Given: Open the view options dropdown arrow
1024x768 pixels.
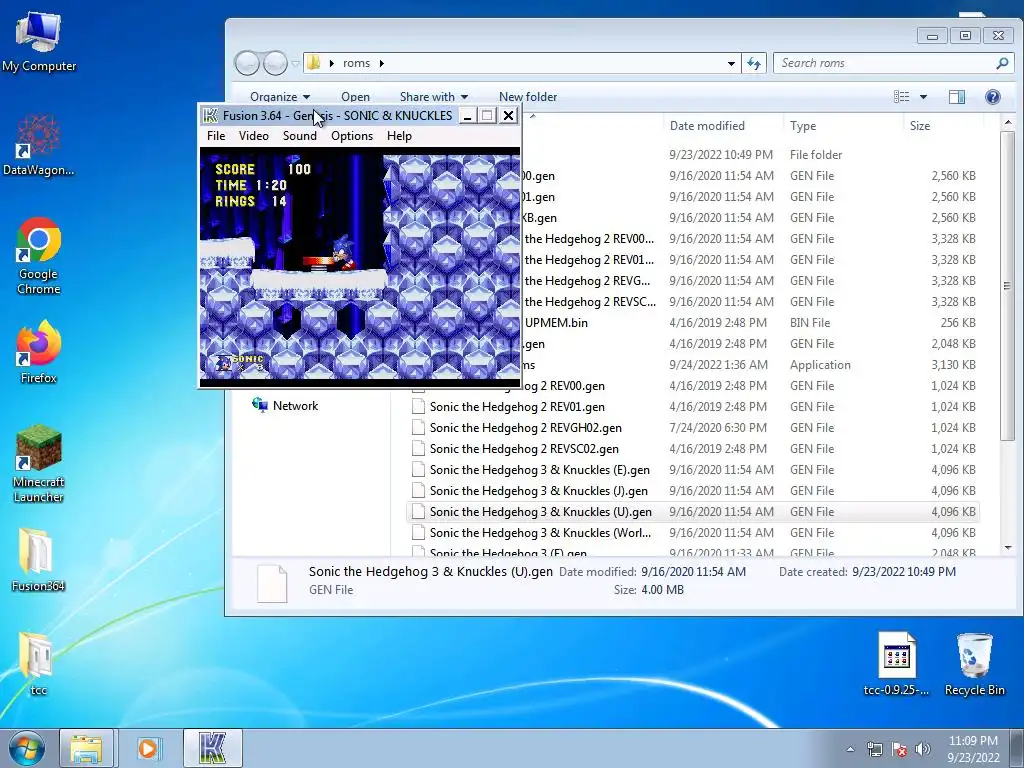Looking at the screenshot, I should pyautogui.click(x=923, y=97).
